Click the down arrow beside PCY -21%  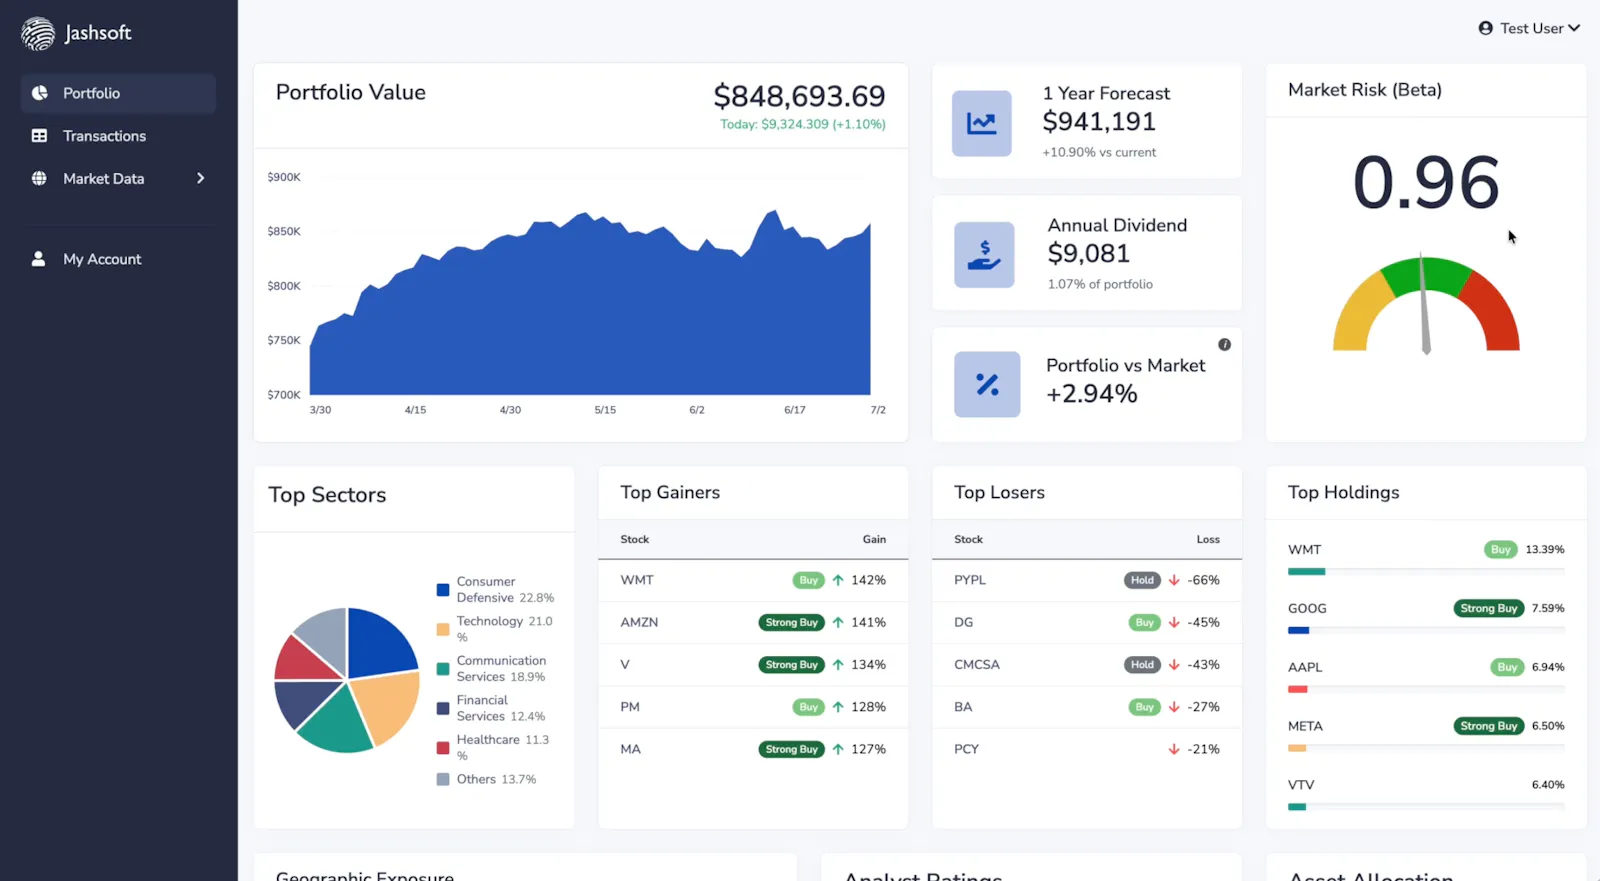1174,749
